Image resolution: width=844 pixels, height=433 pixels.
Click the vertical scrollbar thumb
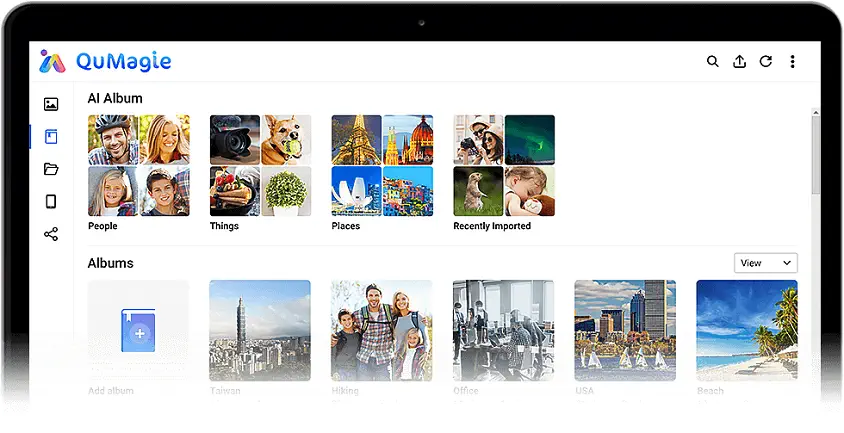click(815, 156)
